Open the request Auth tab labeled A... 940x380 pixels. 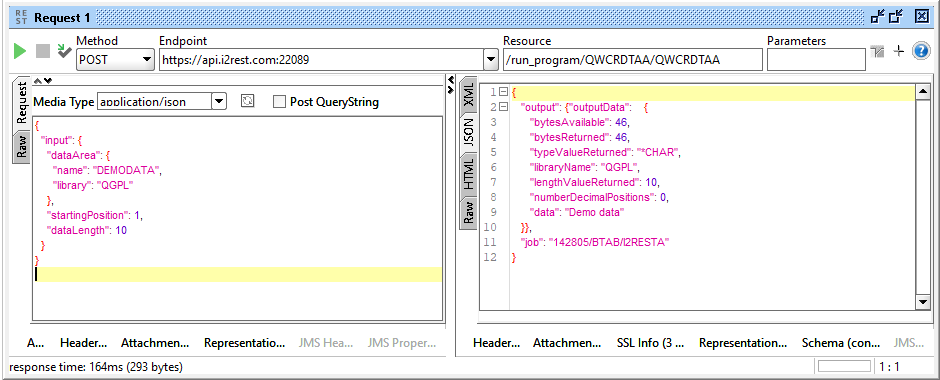pos(35,343)
